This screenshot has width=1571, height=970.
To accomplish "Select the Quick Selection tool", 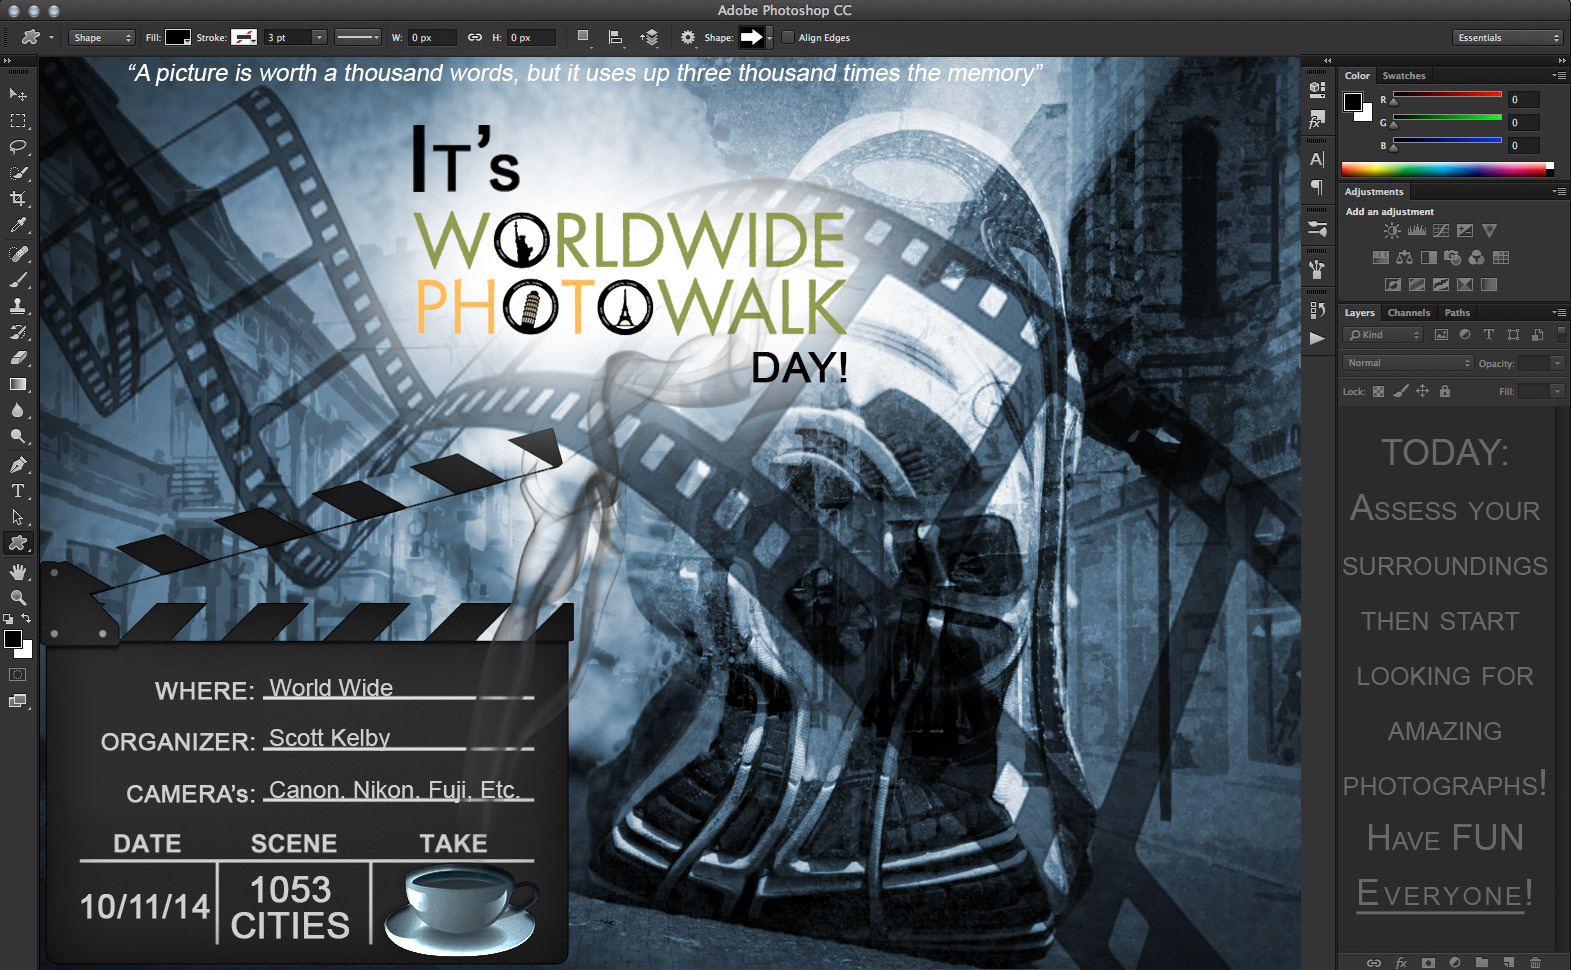I will pos(18,173).
